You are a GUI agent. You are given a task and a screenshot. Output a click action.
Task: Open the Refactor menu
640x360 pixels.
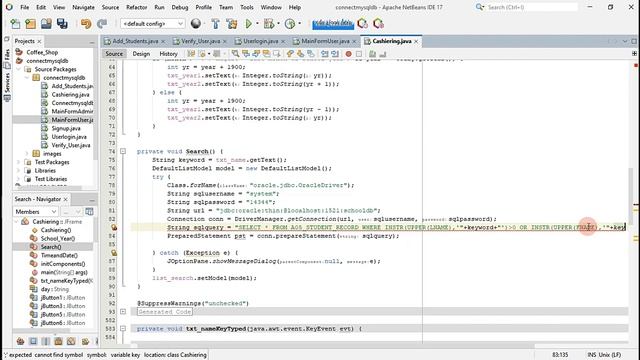pyautogui.click(x=136, y=7)
